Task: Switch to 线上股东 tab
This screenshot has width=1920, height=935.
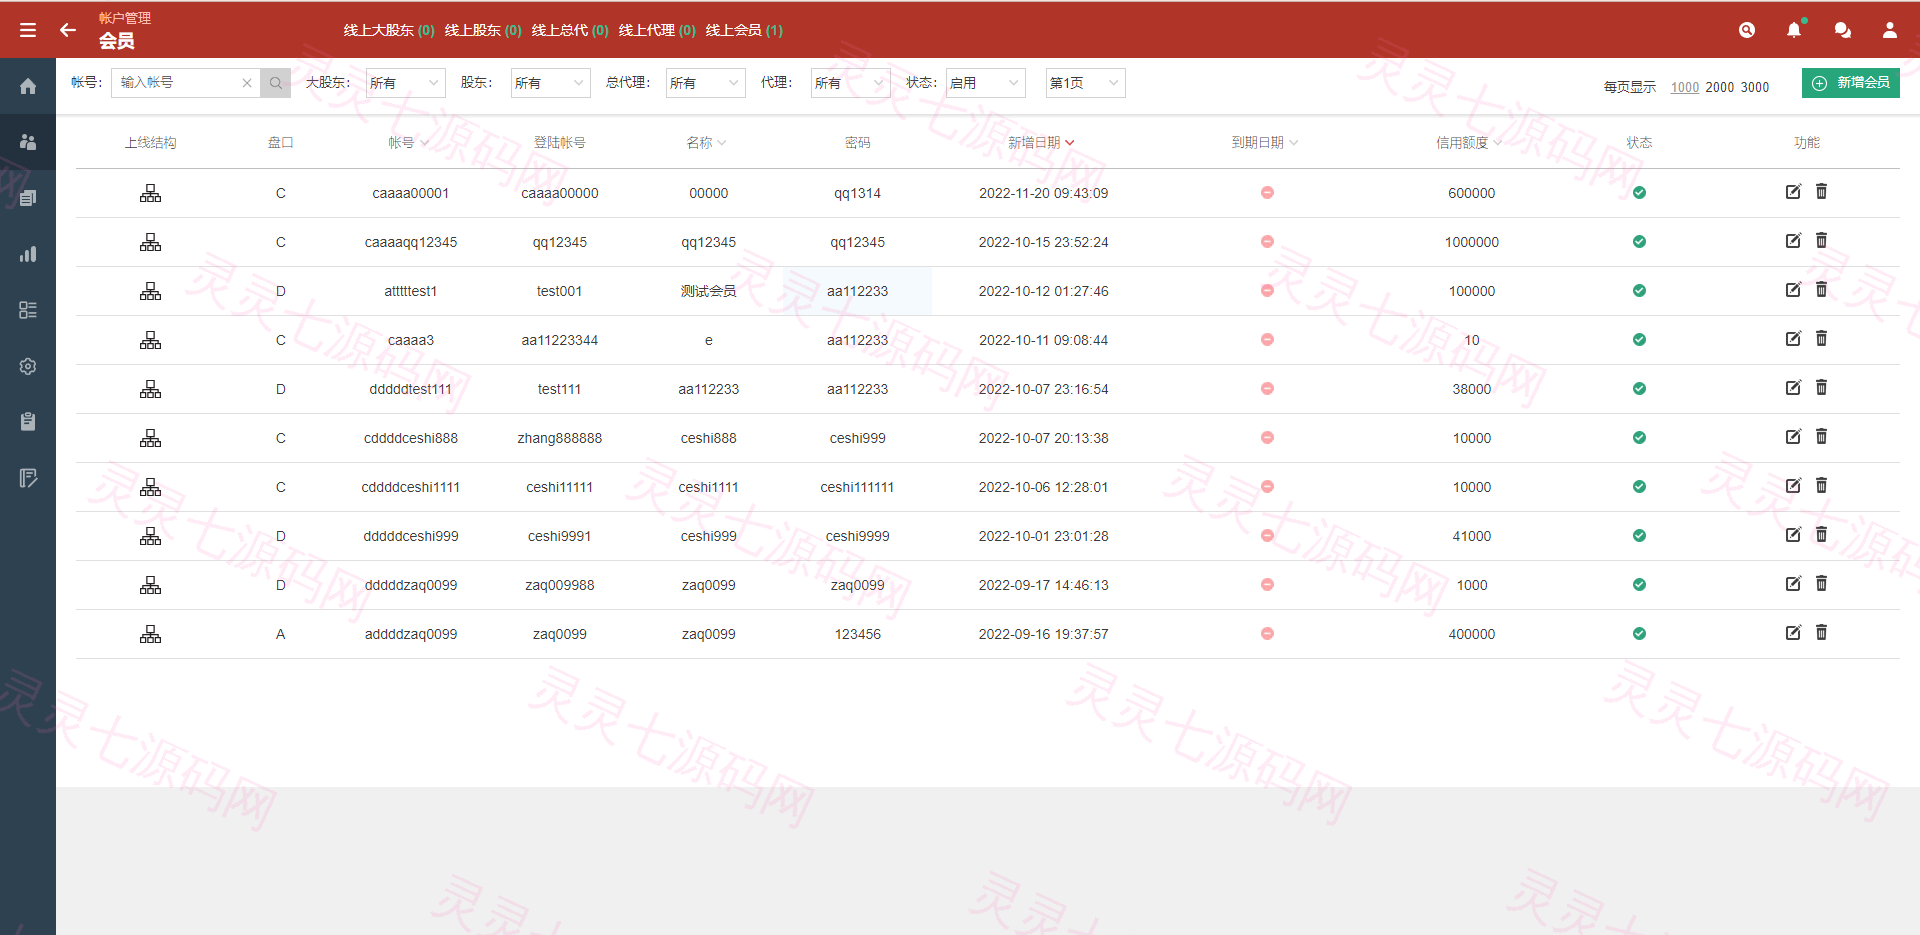Action: pos(483,30)
